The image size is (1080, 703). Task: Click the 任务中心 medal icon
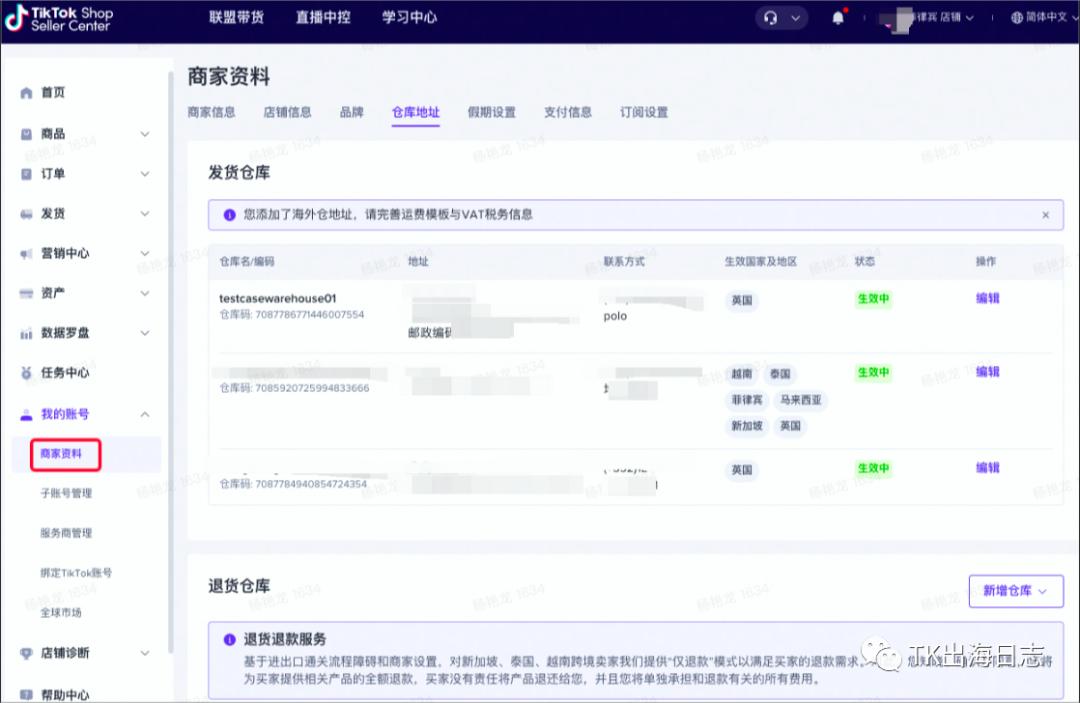pos(27,374)
